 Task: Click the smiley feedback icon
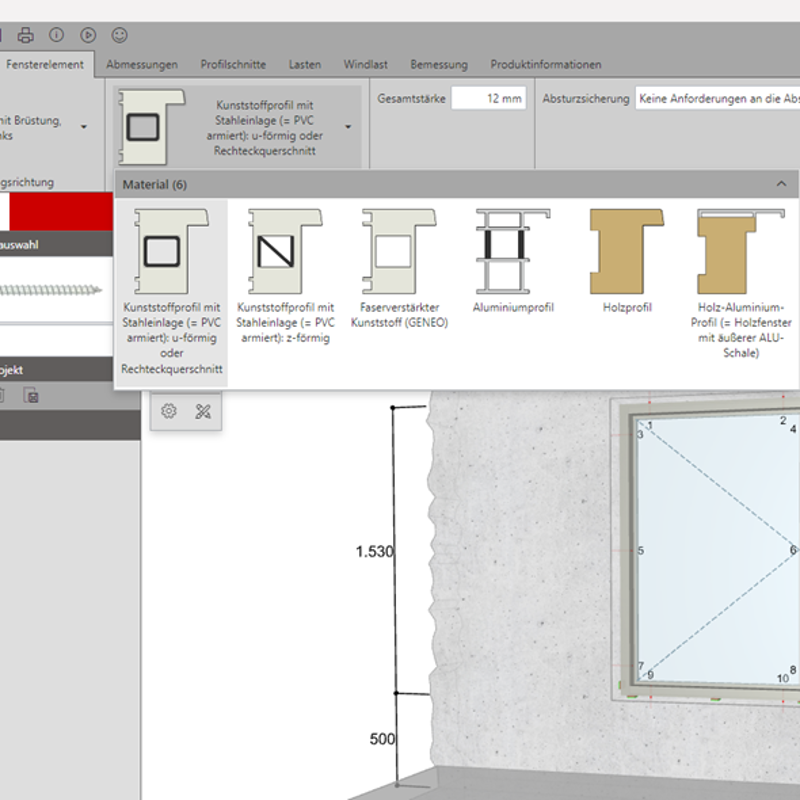point(120,35)
